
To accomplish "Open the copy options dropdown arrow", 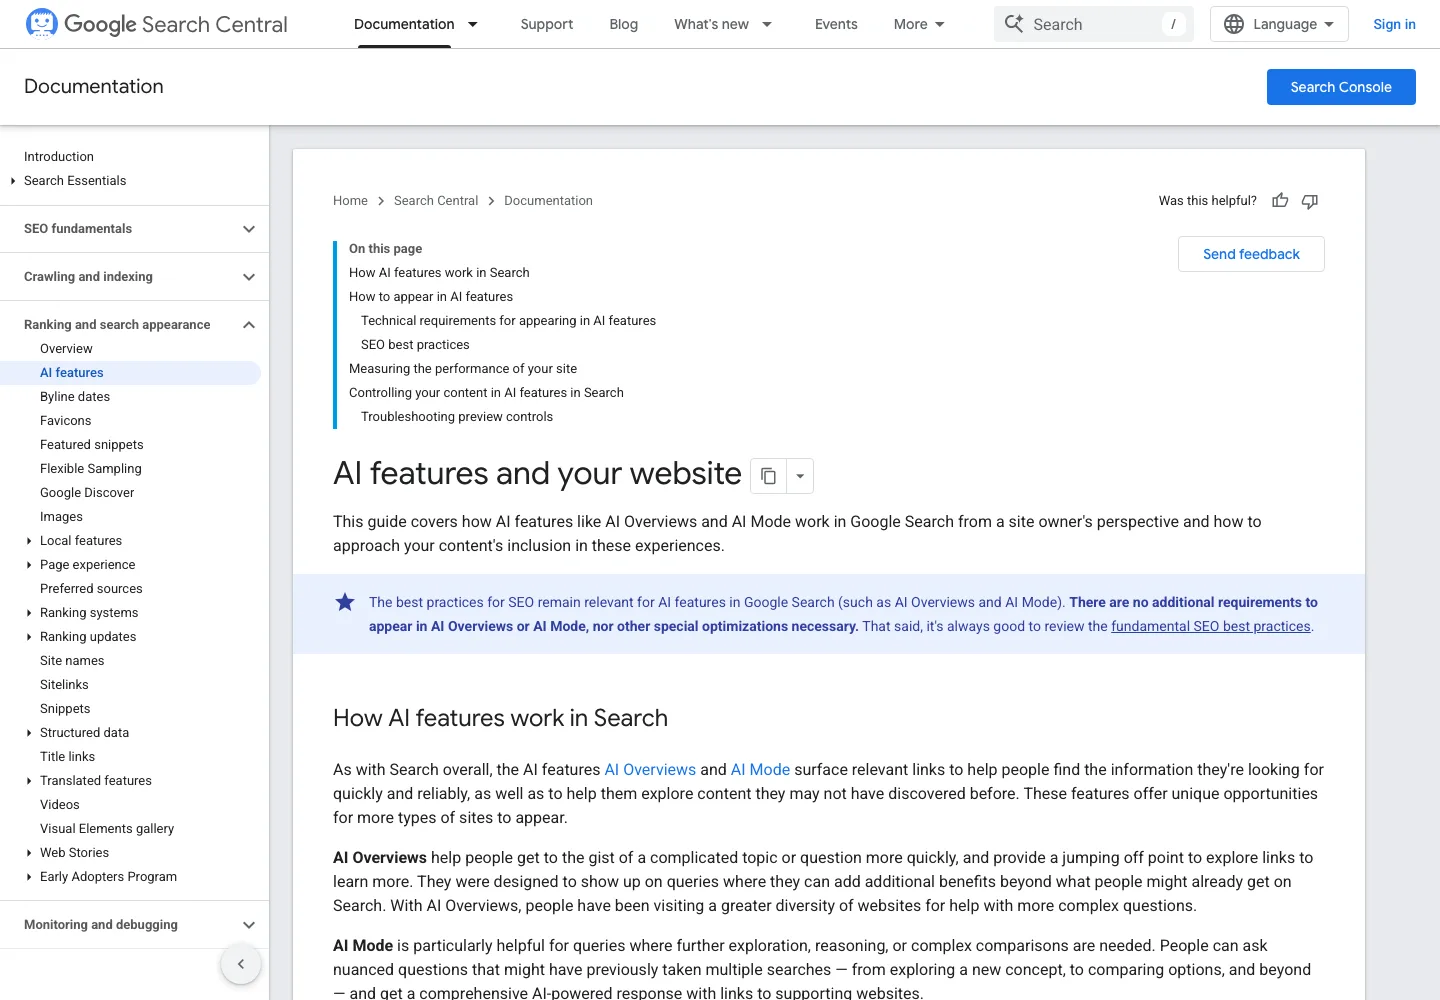I will (800, 476).
